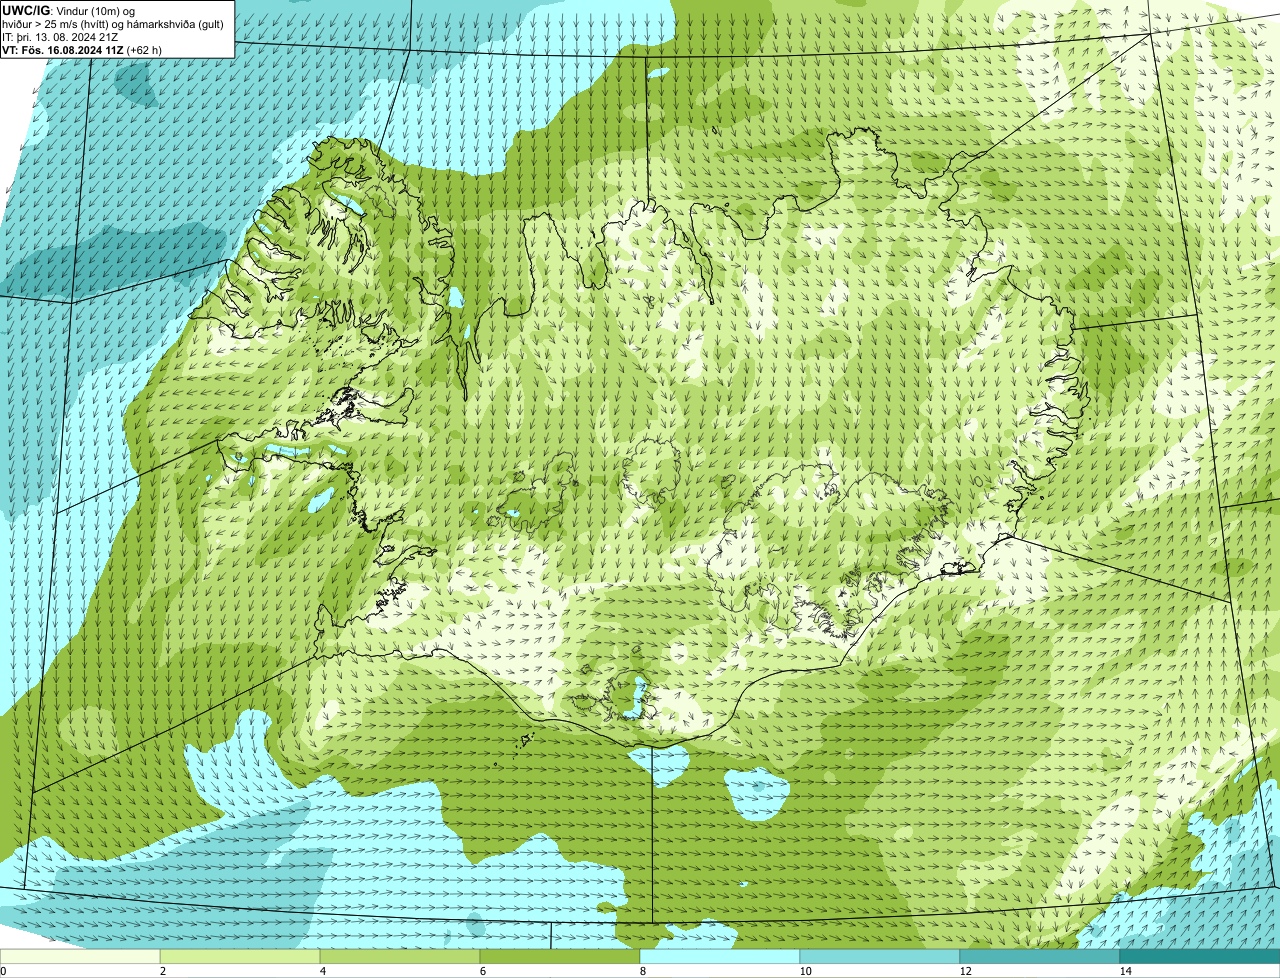Click the 12–14 m/s teal legend segment

[x=1040, y=957]
